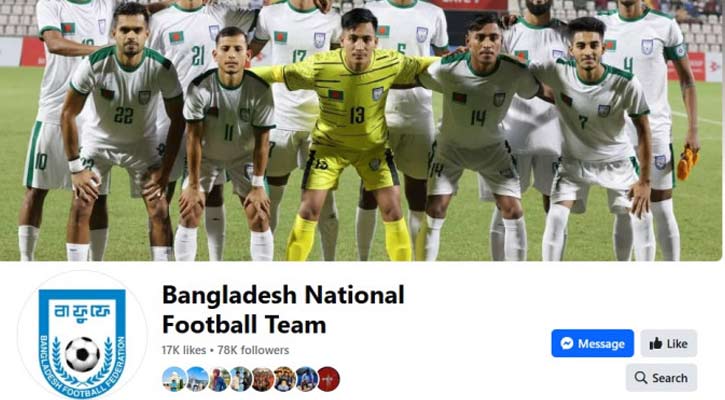Open the seventh follower avatar in blue
This screenshot has width=725, height=400.
point(307,379)
